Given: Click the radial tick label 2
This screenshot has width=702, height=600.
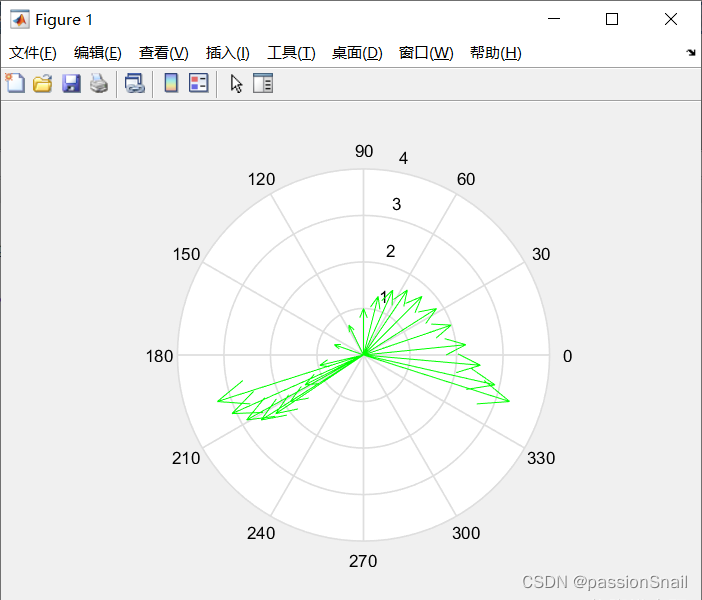Looking at the screenshot, I should [x=390, y=251].
